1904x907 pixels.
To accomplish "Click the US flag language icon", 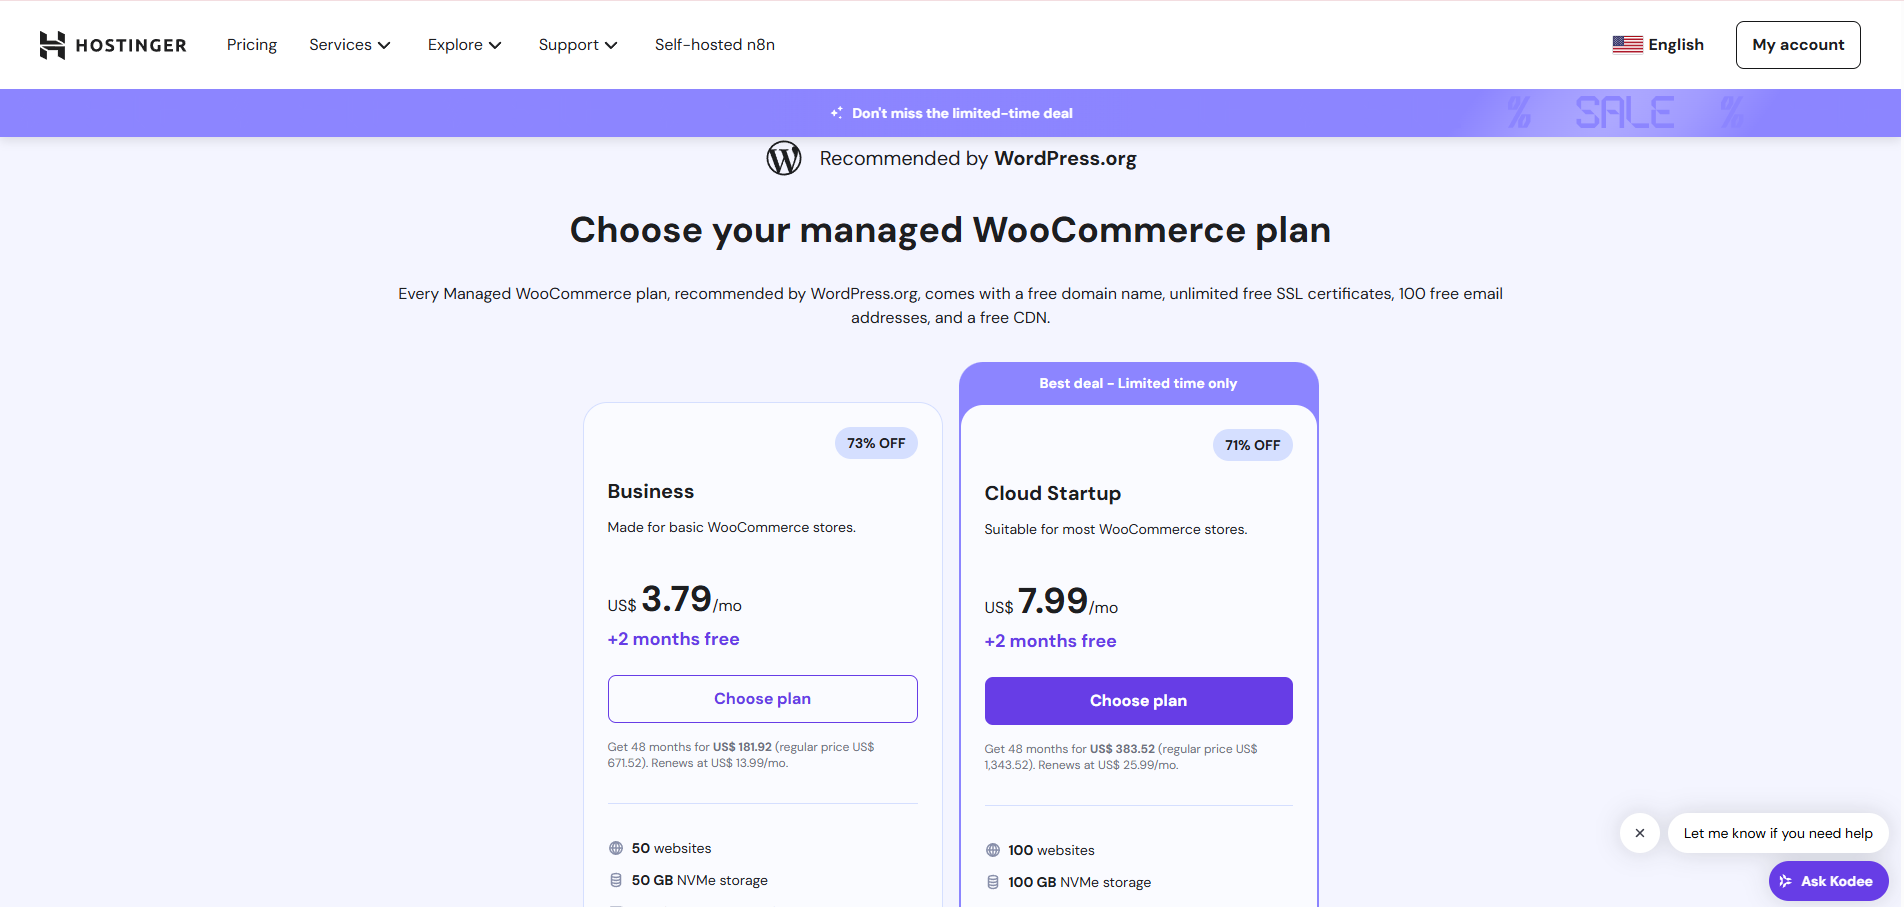I will click(1627, 45).
